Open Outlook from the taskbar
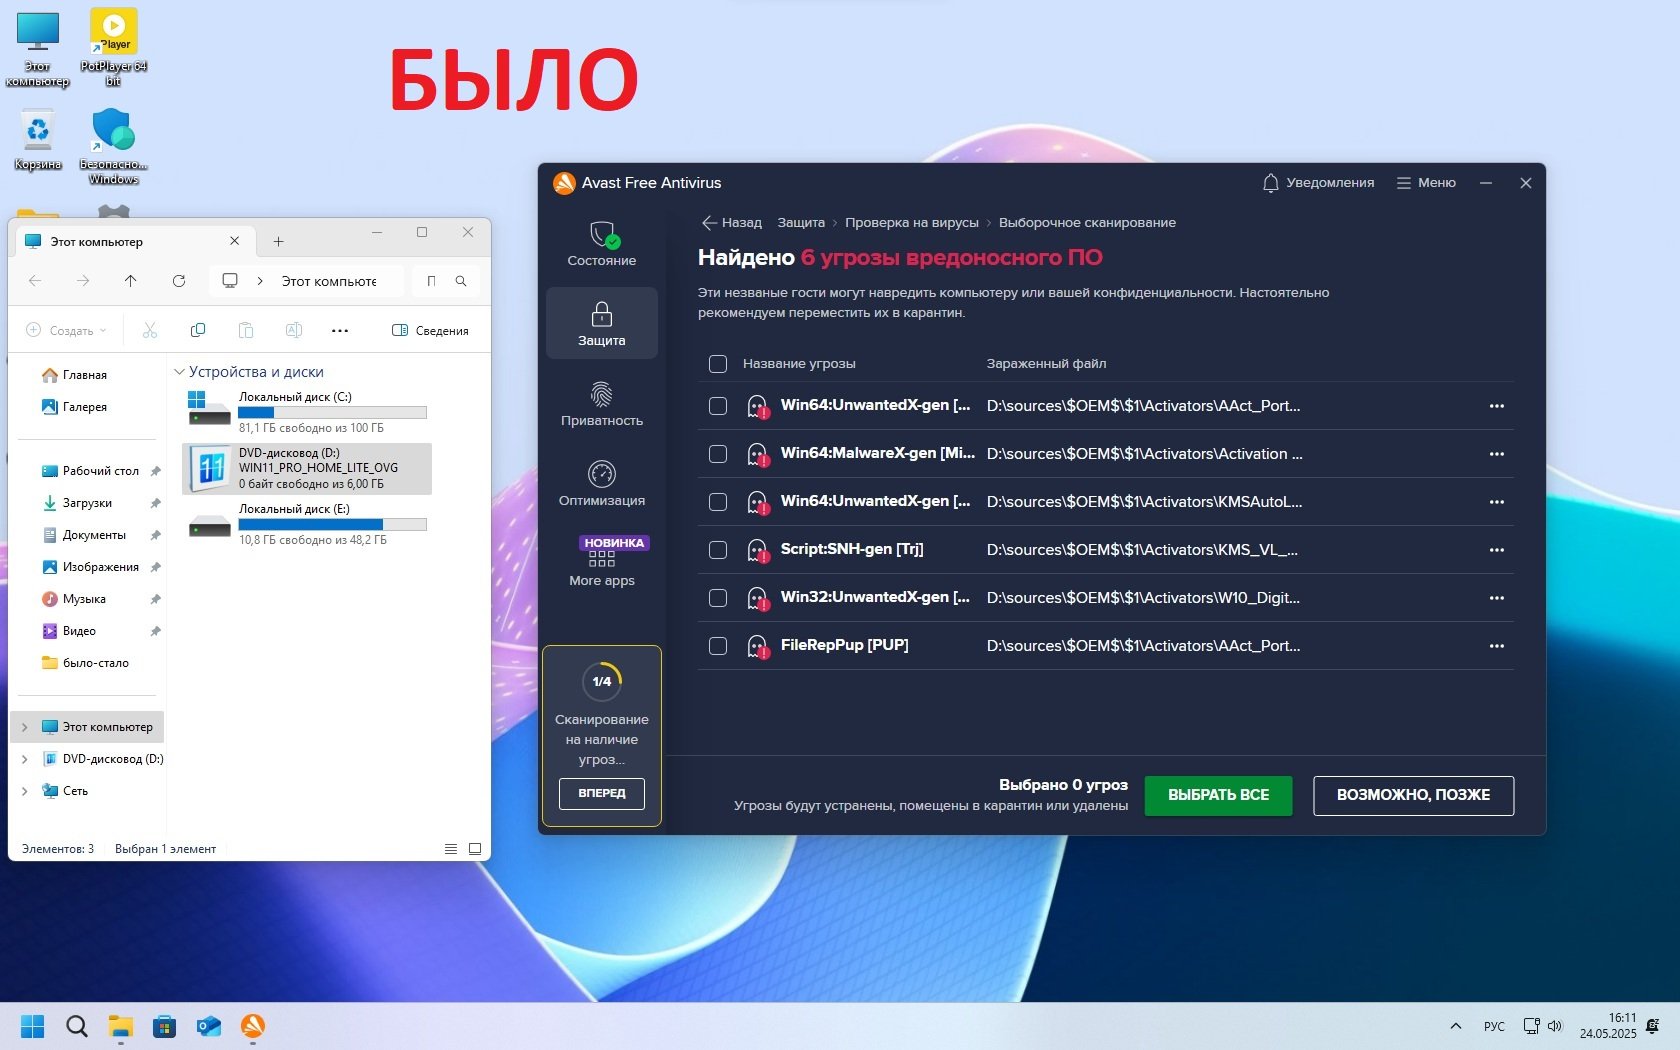Screen dimensions: 1680x1050 [x=209, y=1026]
